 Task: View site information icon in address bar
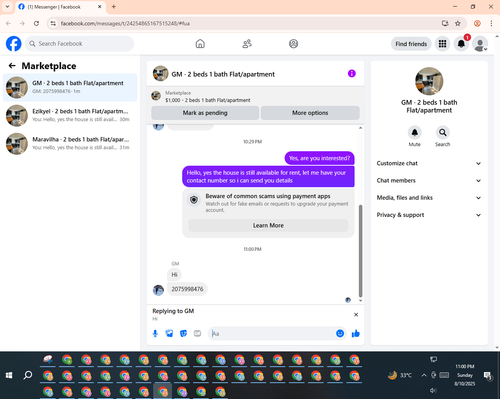[53, 23]
